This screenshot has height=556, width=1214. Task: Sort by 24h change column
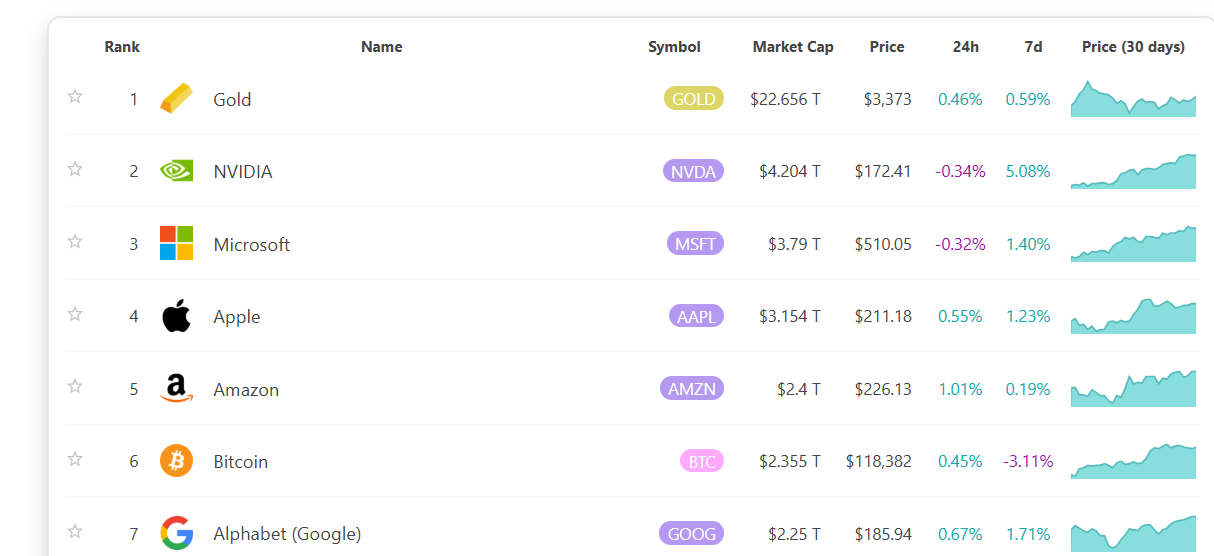click(x=966, y=47)
